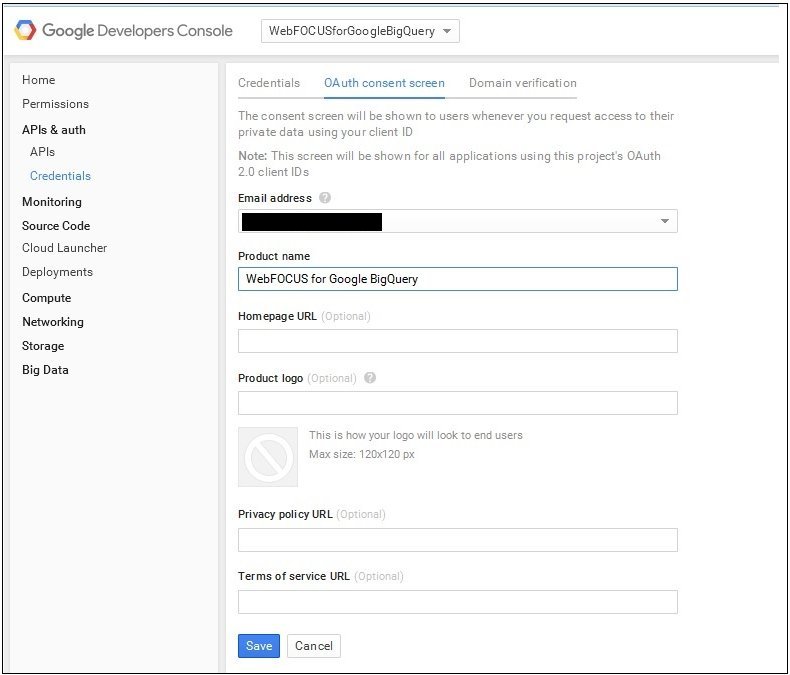The height and width of the screenshot is (675, 790).
Task: Select Credentials in the sidebar
Action: pyautogui.click(x=60, y=176)
